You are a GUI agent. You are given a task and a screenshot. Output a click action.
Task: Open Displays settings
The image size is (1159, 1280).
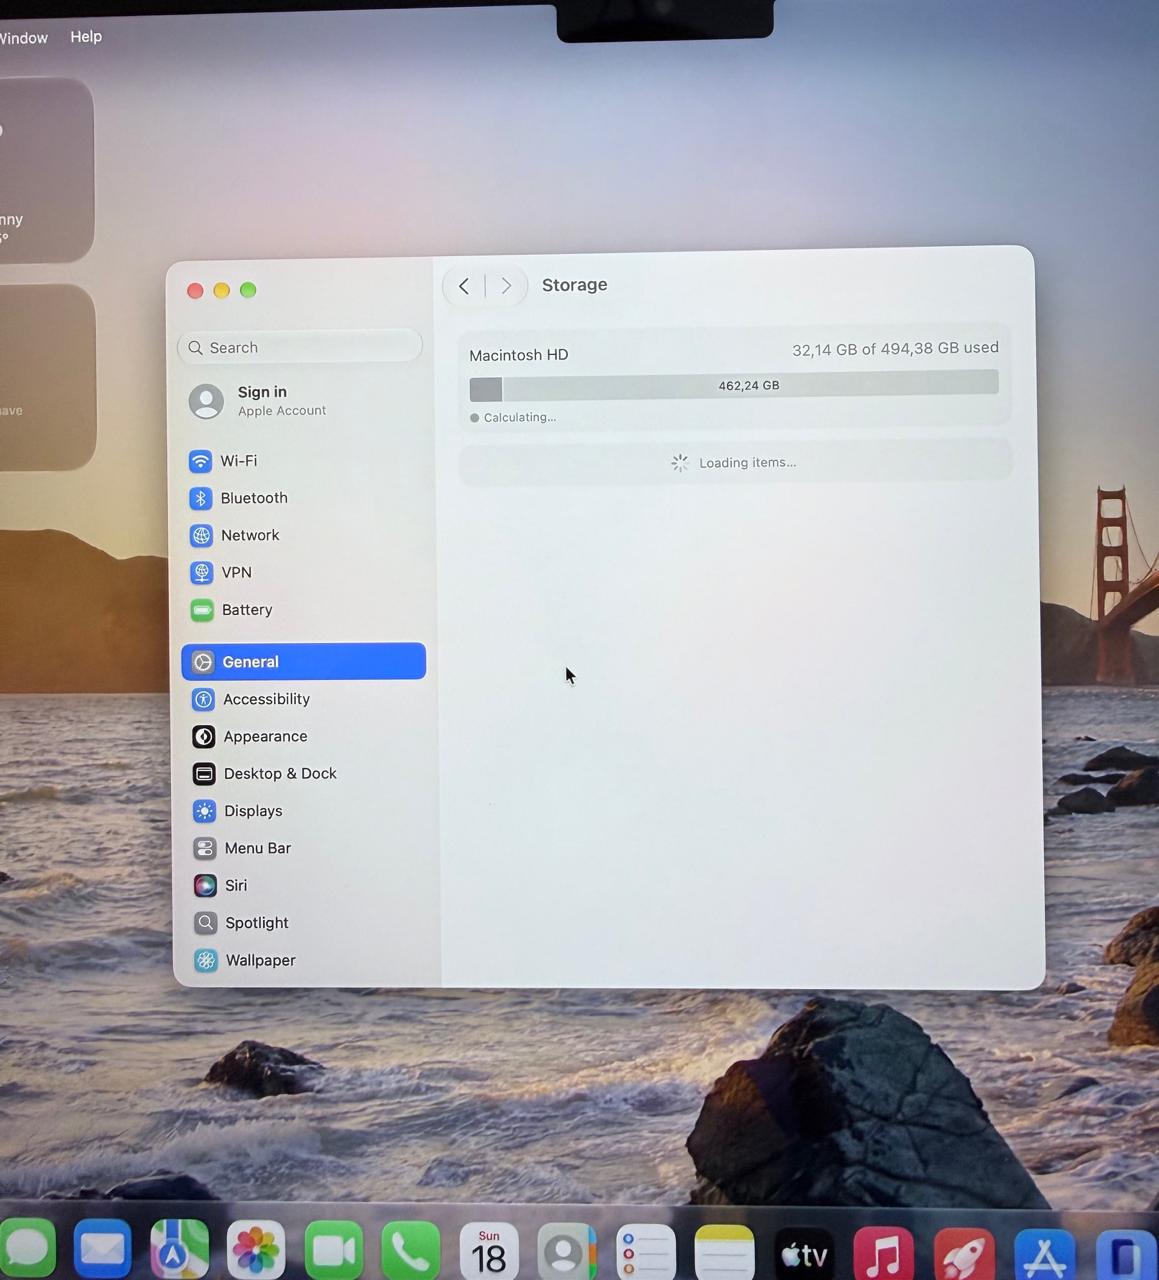tap(304, 811)
